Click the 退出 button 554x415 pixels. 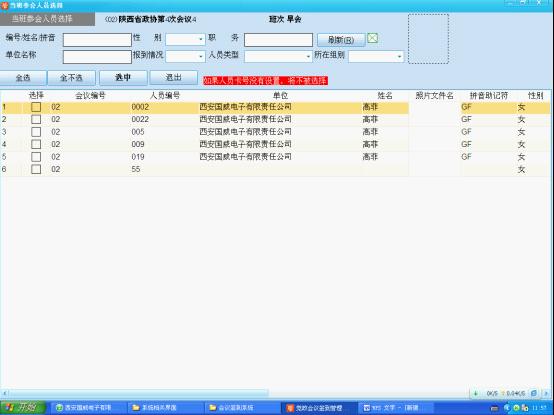coord(173,78)
